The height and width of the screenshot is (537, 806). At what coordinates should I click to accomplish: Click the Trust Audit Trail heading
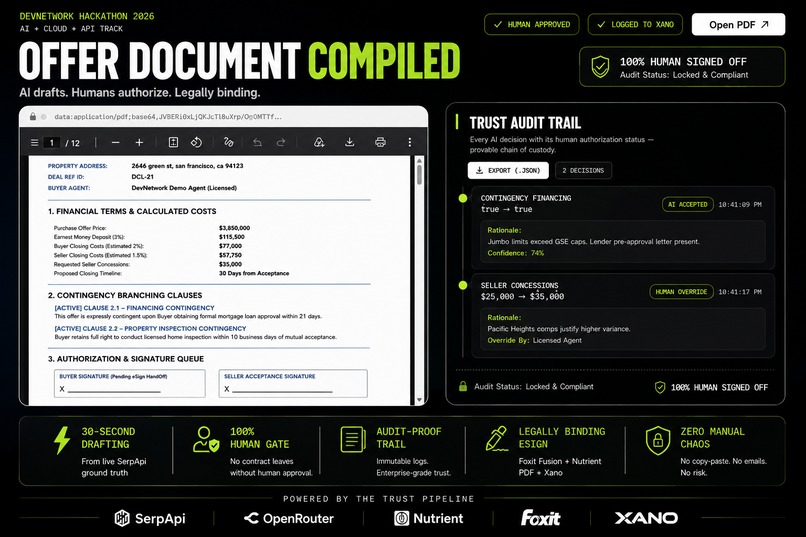tap(525, 123)
